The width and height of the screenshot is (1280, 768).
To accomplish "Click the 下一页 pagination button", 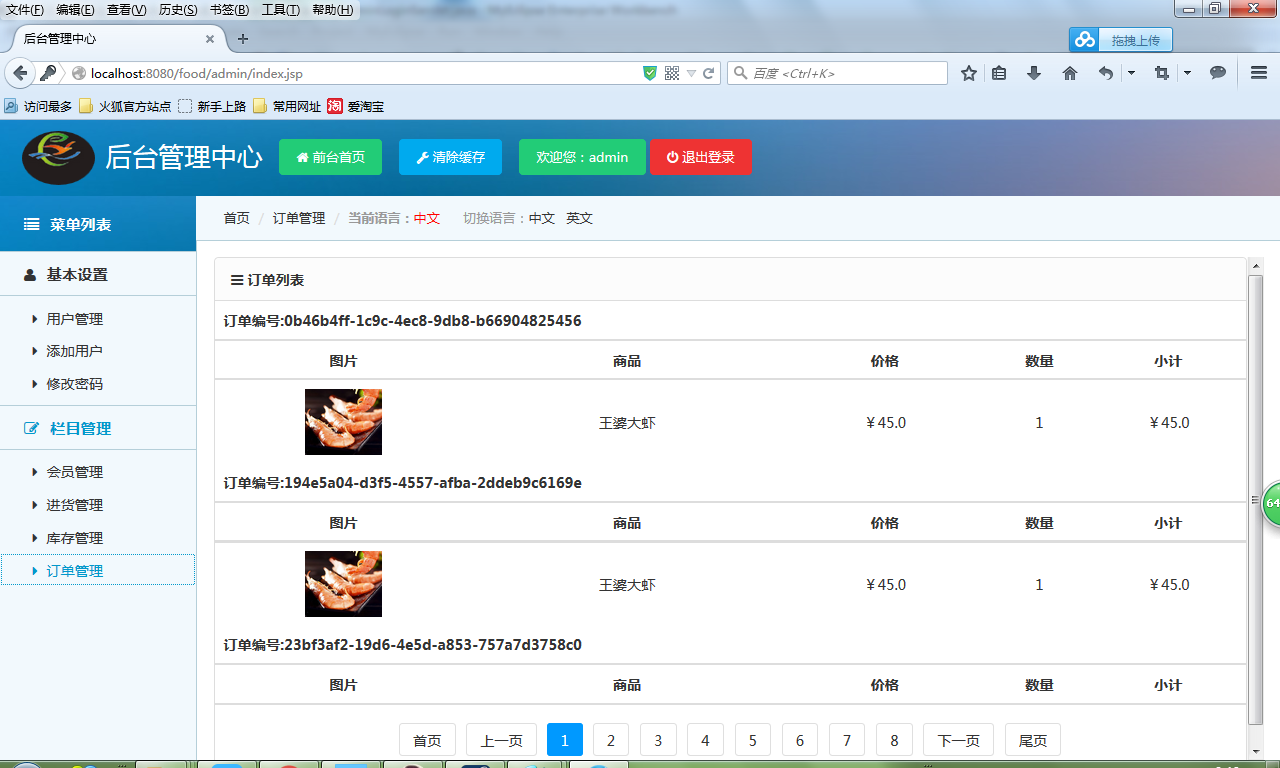I will [958, 740].
